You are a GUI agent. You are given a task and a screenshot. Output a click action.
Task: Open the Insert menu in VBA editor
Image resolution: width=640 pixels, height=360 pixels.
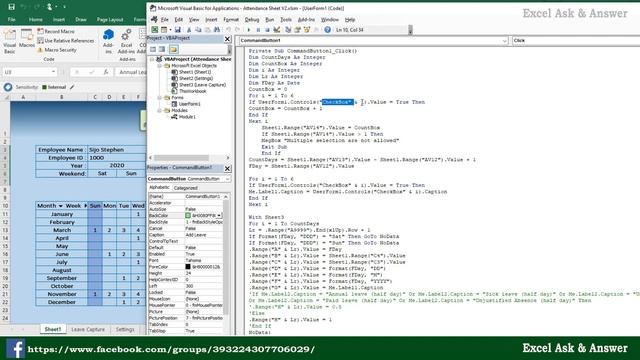click(211, 20)
